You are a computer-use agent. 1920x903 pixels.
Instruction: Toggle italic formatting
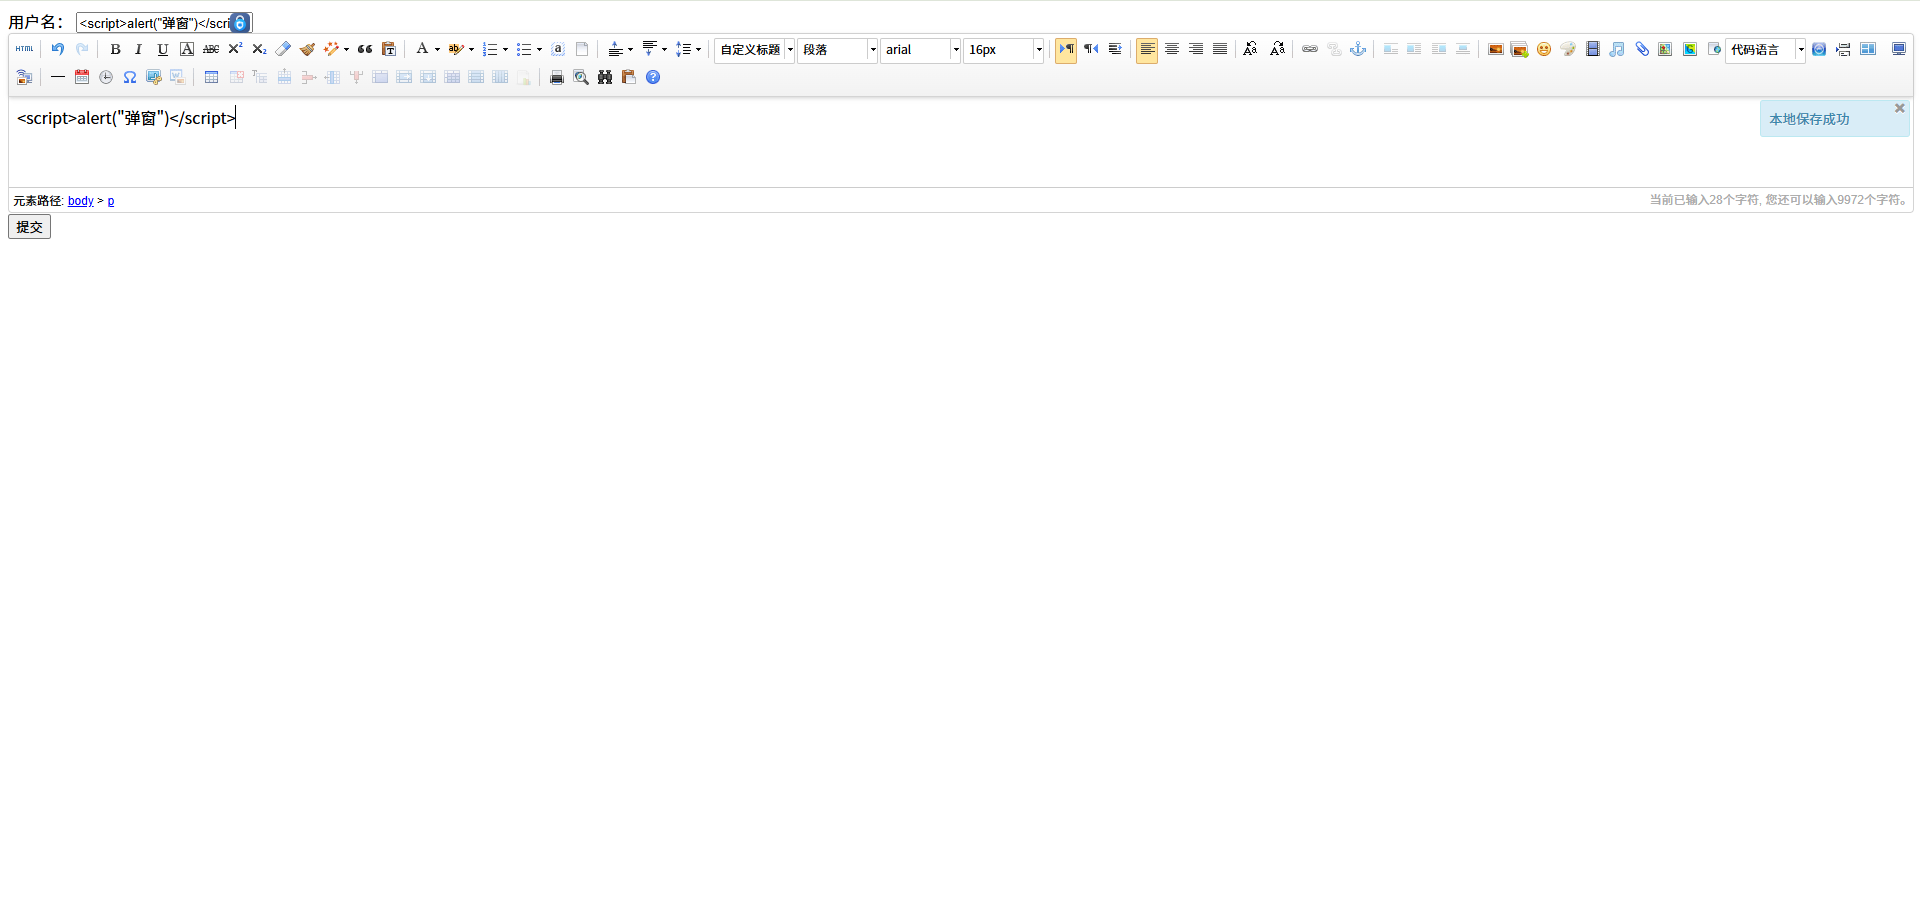(x=139, y=49)
